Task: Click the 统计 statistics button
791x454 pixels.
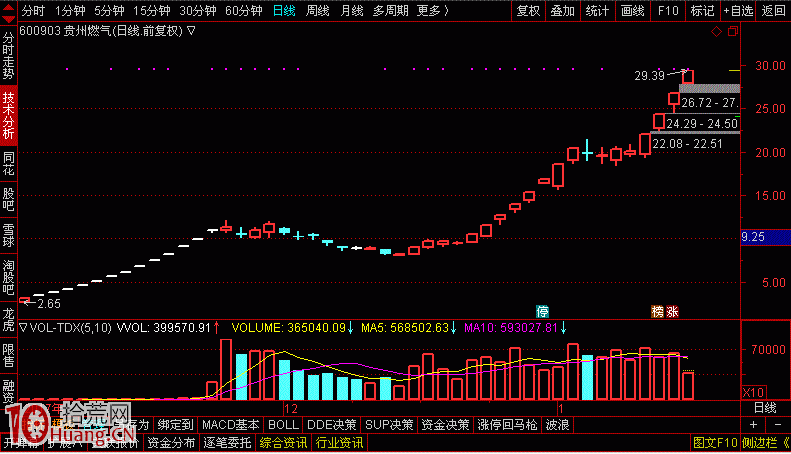Action: pos(597,11)
